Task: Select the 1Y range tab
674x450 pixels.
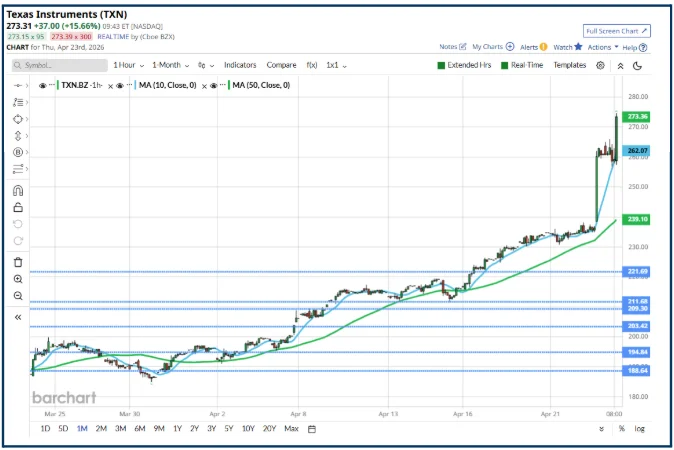Action: tap(178, 429)
